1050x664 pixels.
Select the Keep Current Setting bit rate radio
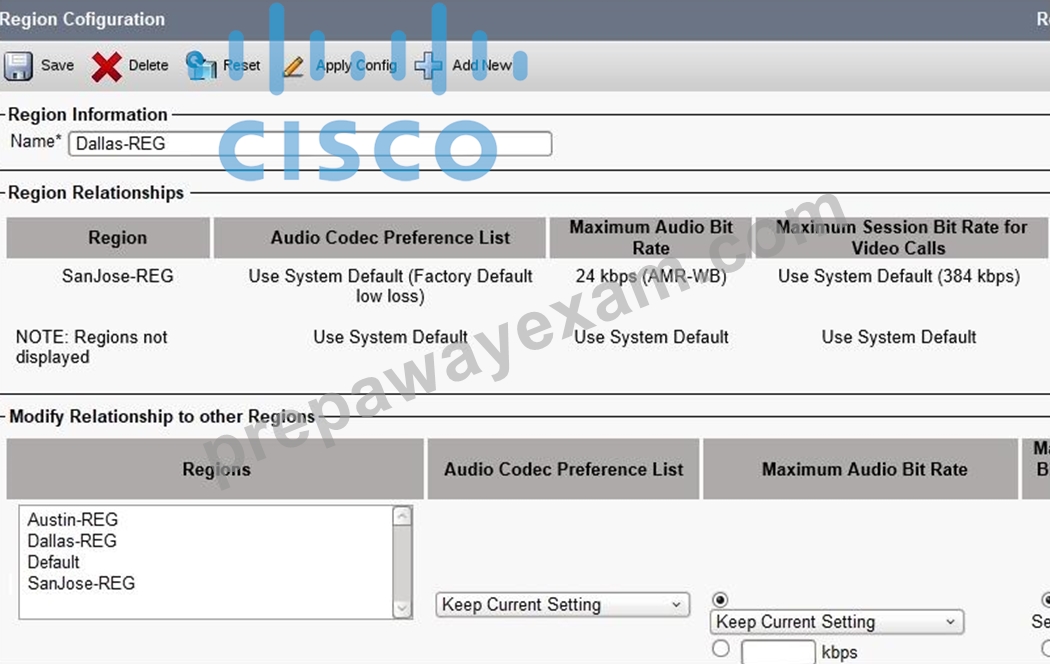pos(721,599)
